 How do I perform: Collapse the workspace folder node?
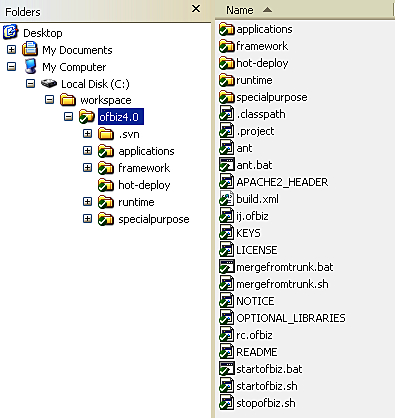[50, 100]
